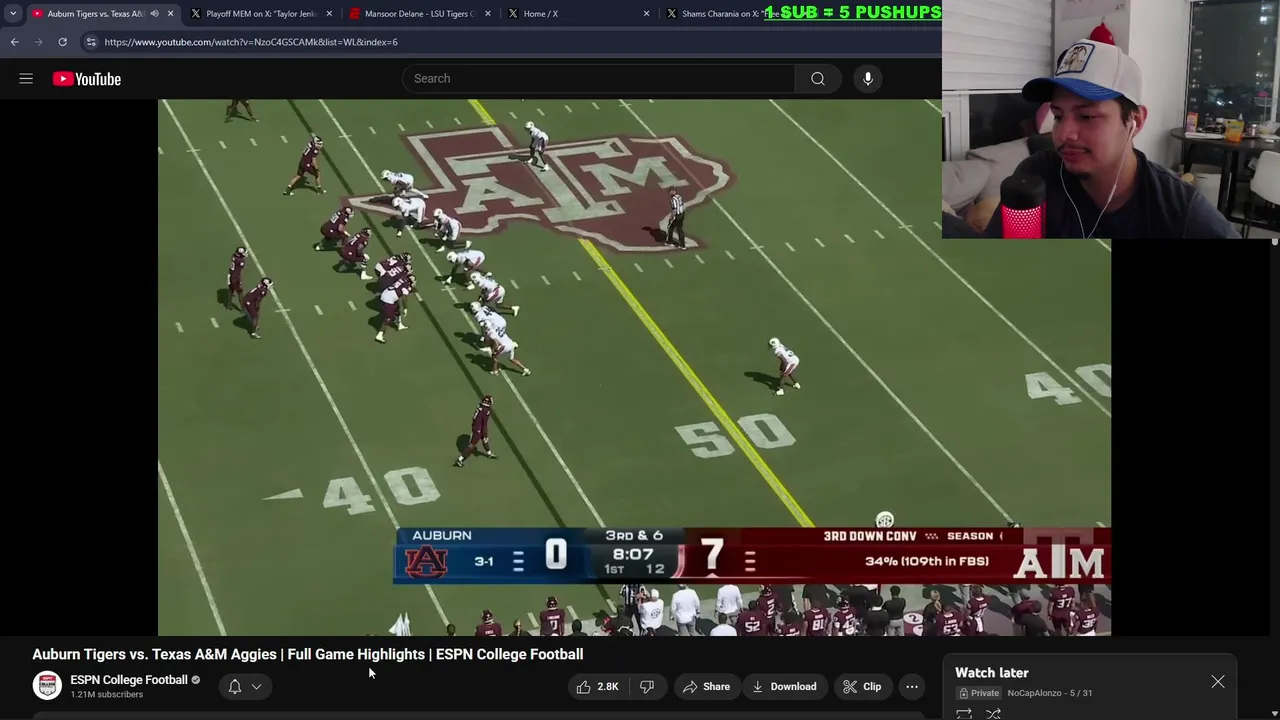Click the Private privacy badge

pos(979,693)
